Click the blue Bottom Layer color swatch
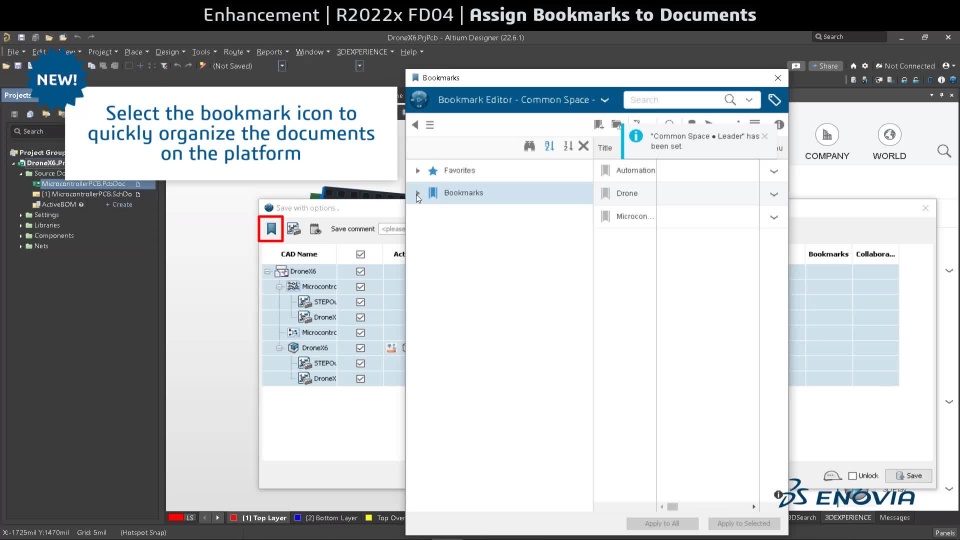 pos(298,518)
